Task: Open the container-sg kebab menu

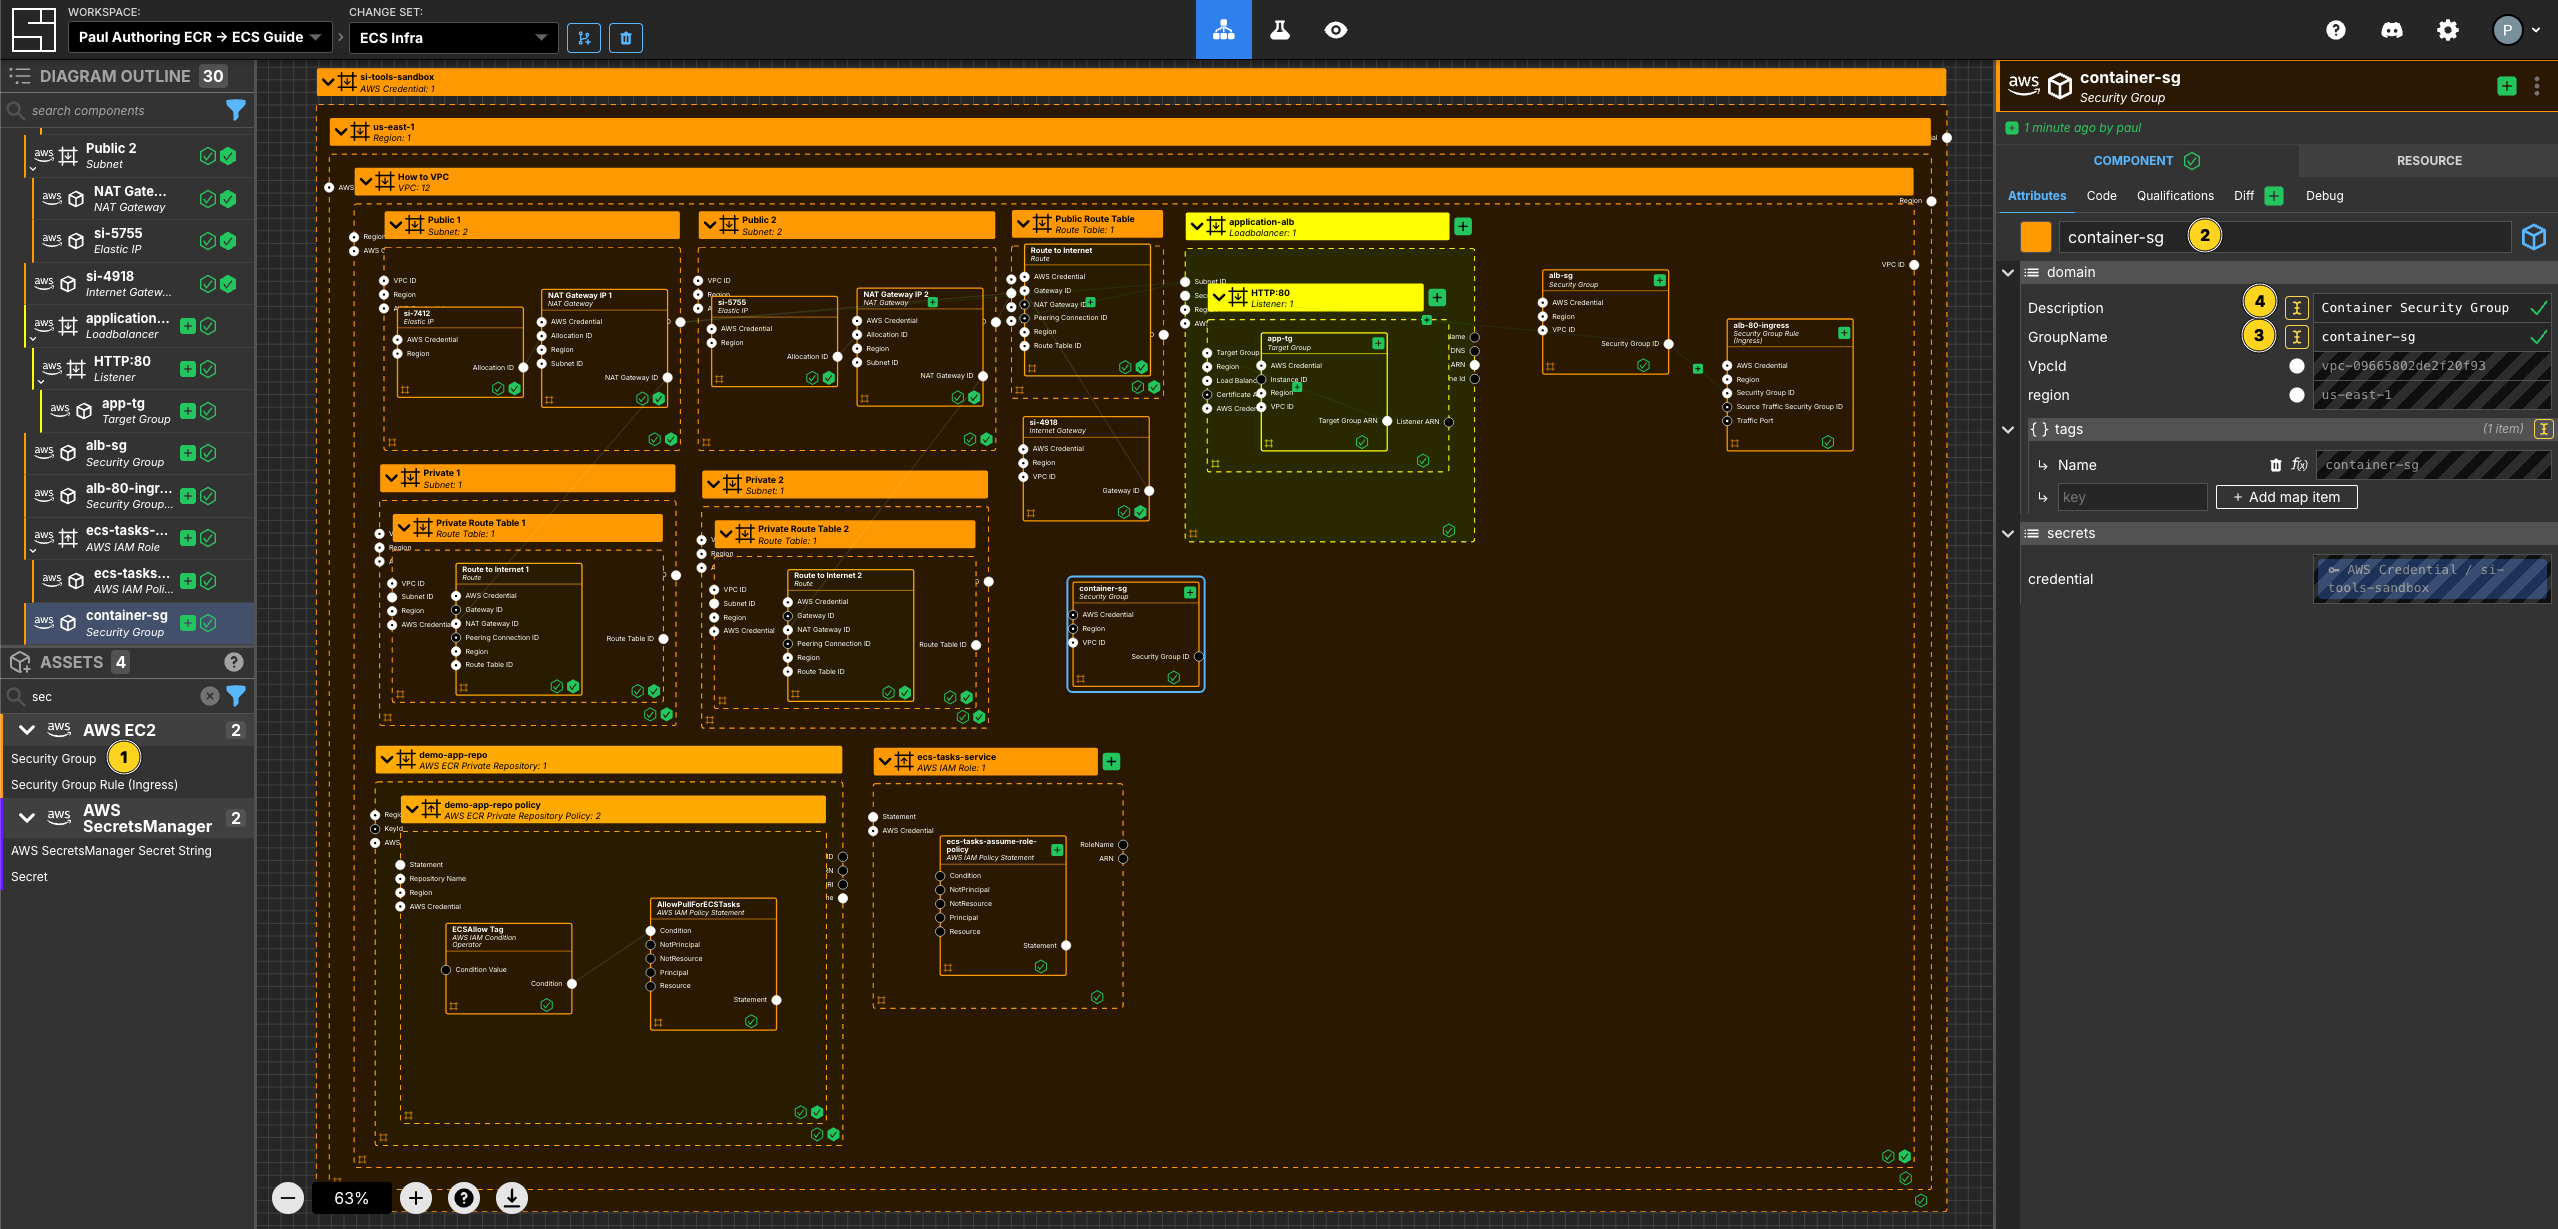Action: pos(2537,87)
